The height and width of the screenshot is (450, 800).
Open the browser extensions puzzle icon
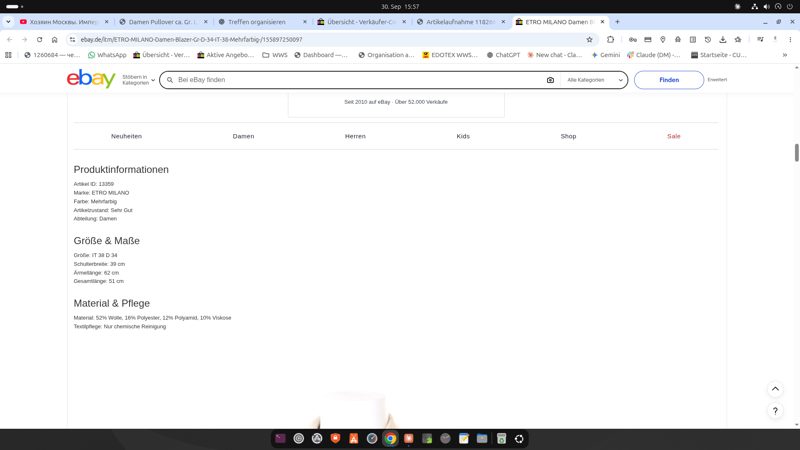pos(610,39)
